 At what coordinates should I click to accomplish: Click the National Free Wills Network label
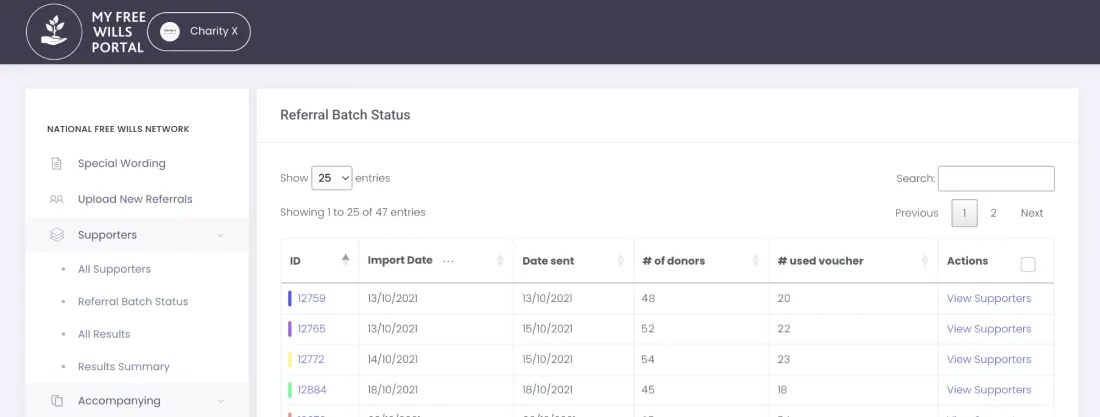pos(118,129)
